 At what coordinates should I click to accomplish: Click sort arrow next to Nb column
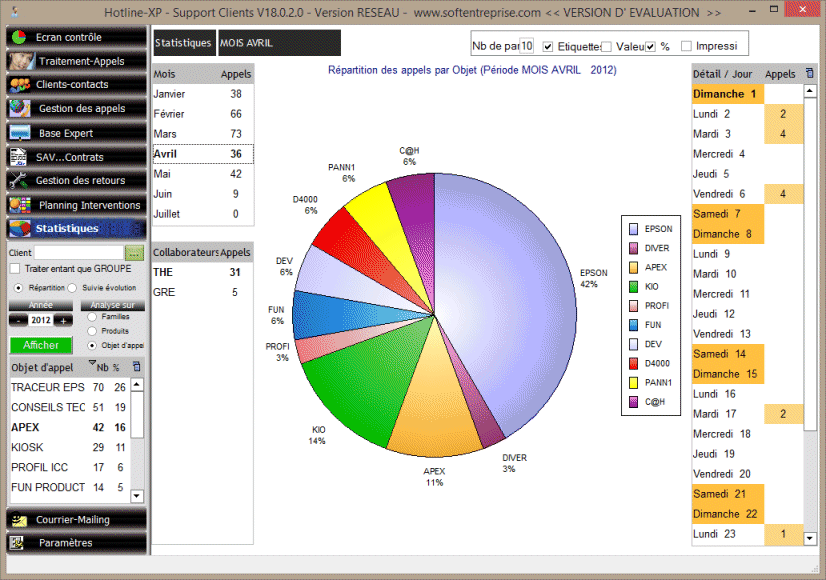pos(93,365)
